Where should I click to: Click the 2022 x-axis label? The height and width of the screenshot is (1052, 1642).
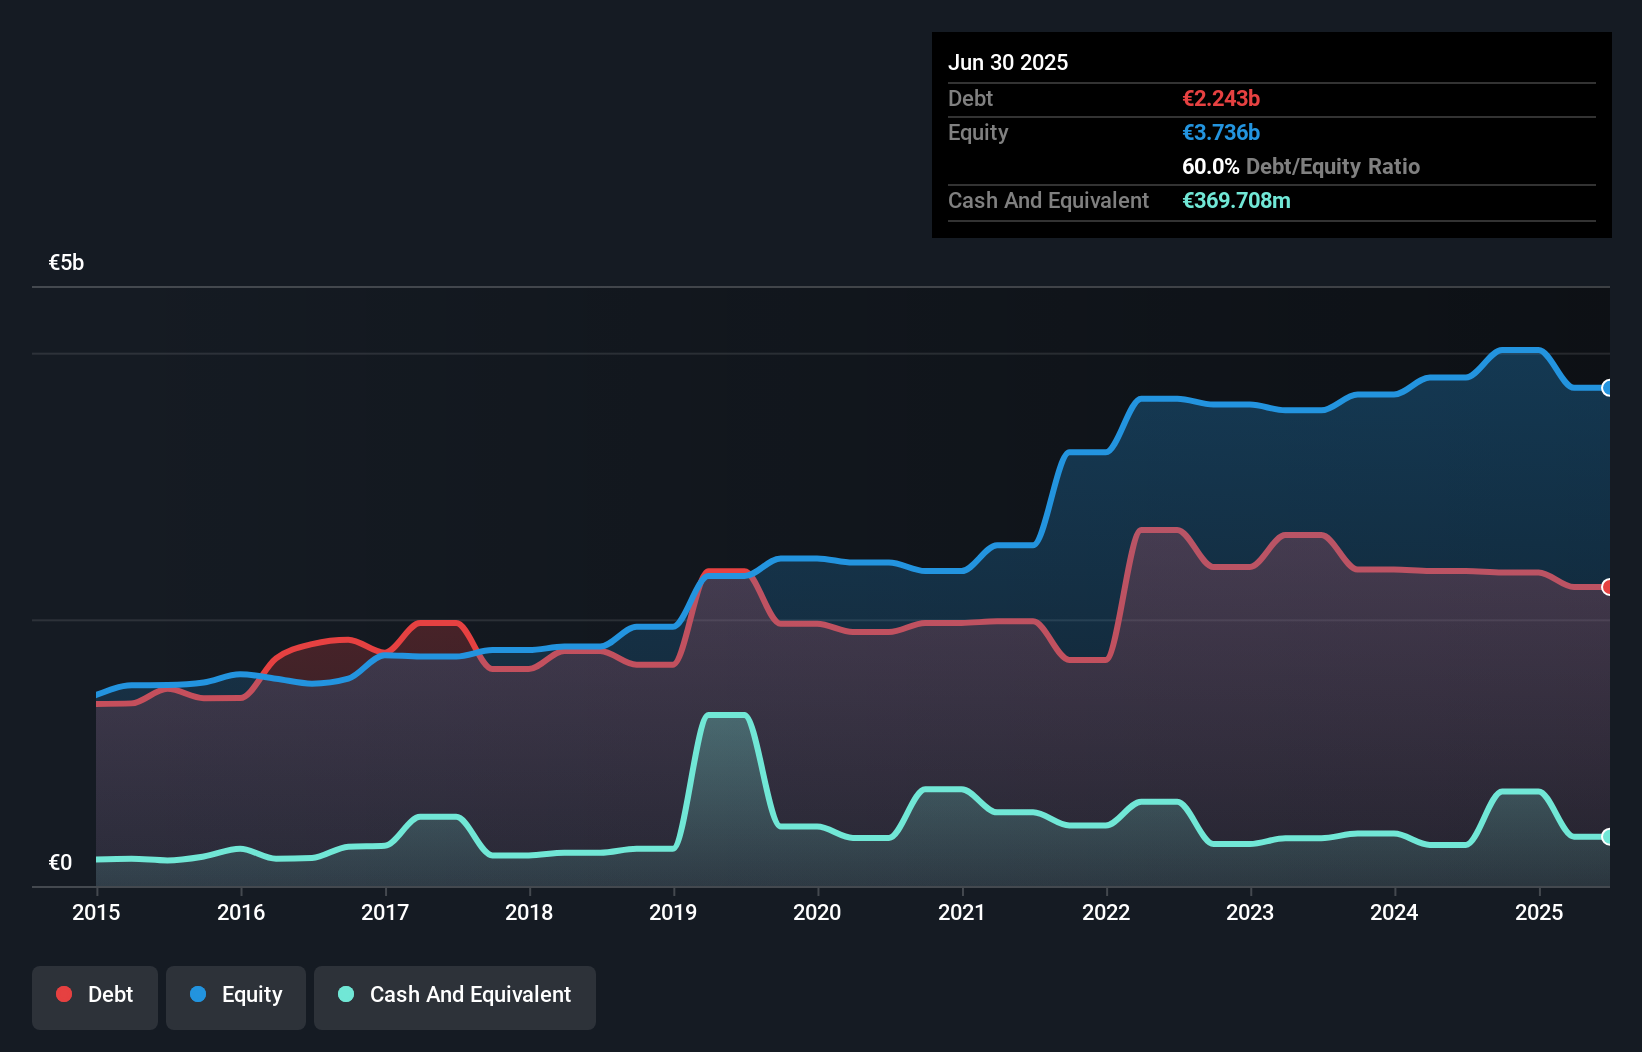pos(1106,912)
